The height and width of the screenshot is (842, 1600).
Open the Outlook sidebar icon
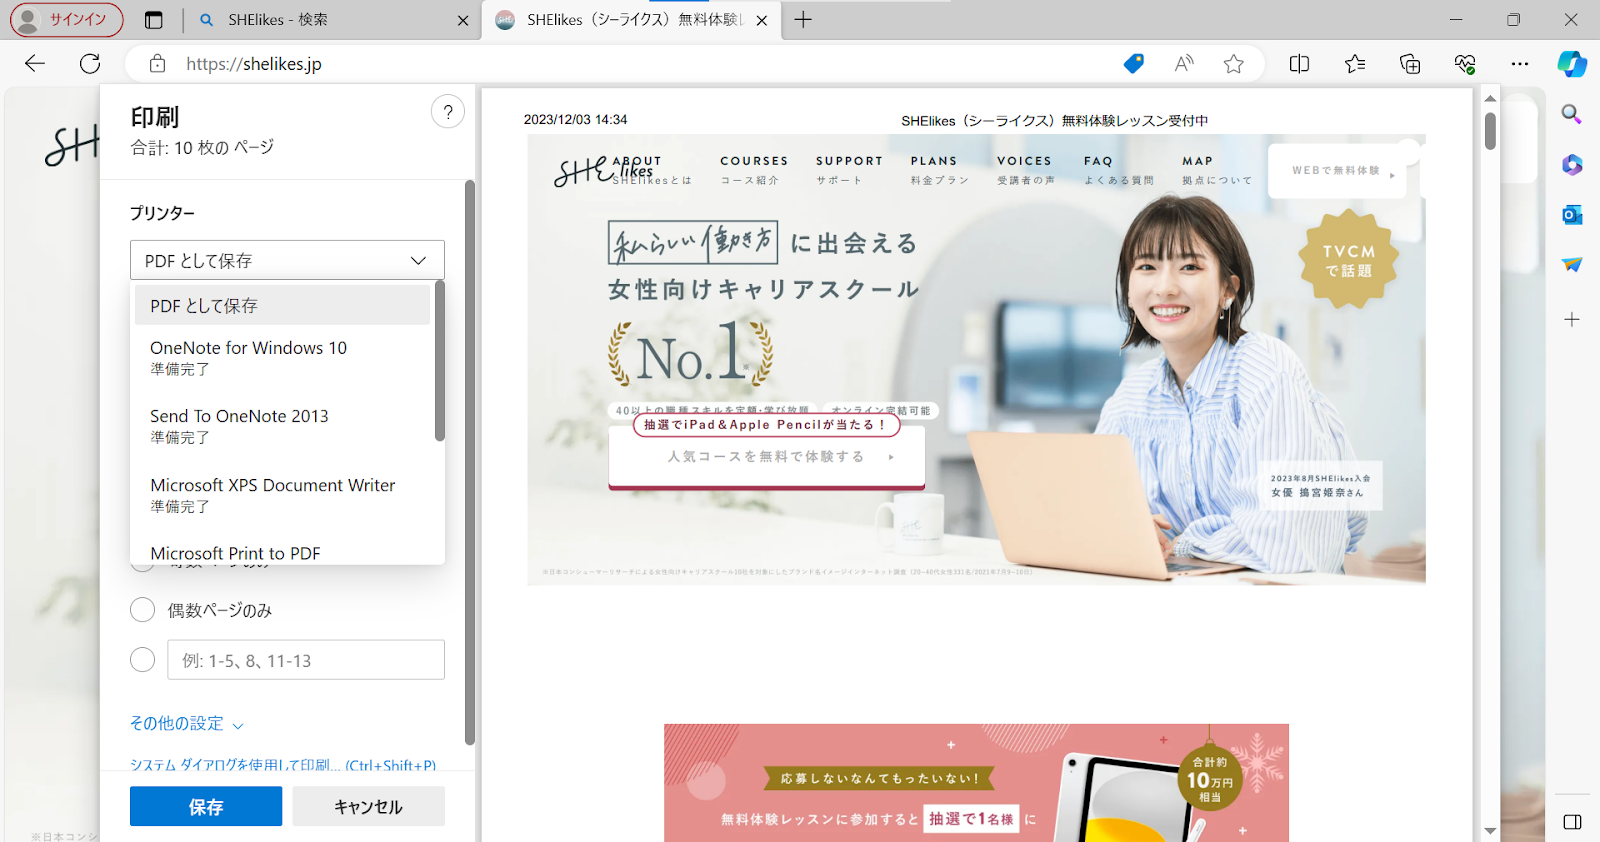1572,214
